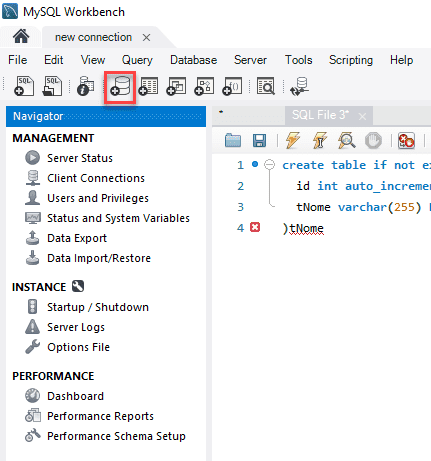Open the Query menu
Image resolution: width=431 pixels, height=461 pixels.
(x=137, y=60)
